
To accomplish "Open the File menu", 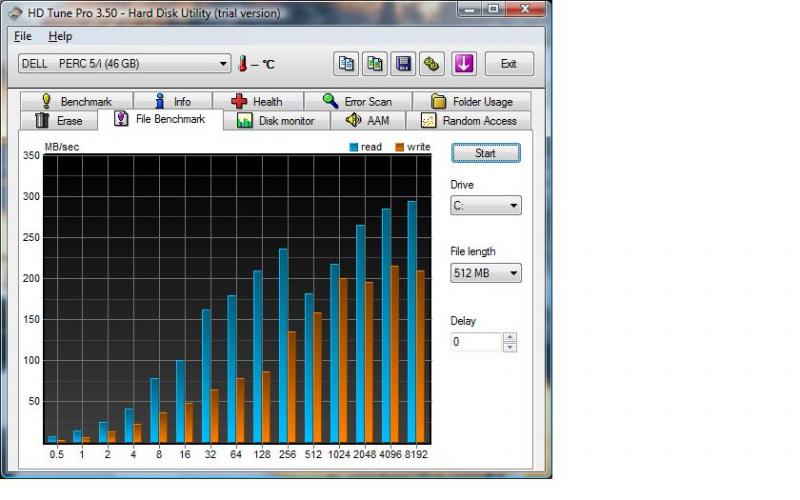I will [x=22, y=36].
